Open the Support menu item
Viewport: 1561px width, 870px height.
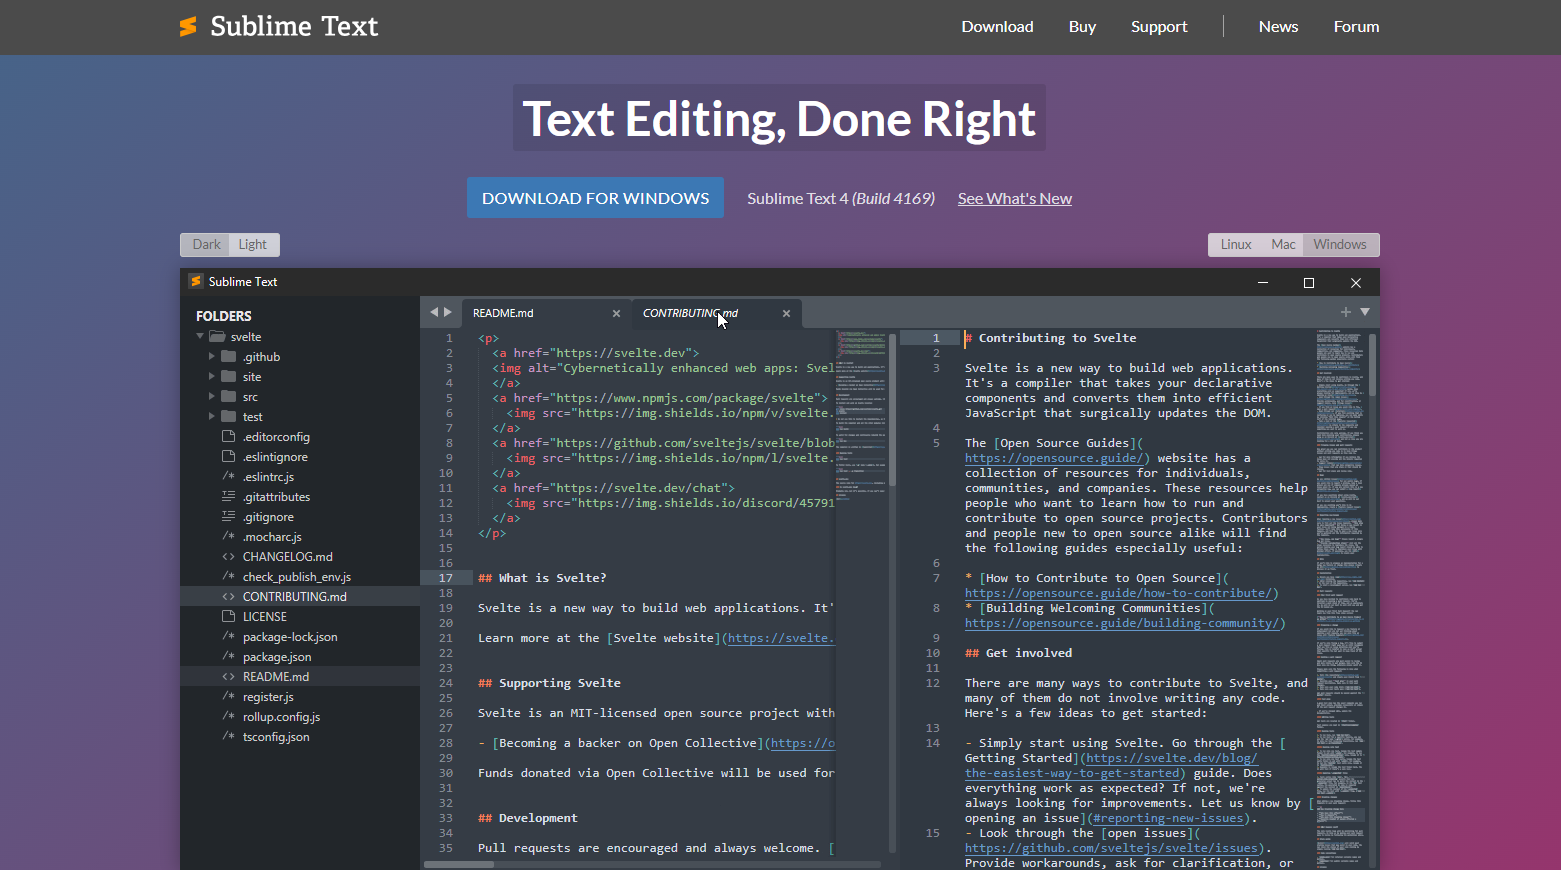point(1159,27)
